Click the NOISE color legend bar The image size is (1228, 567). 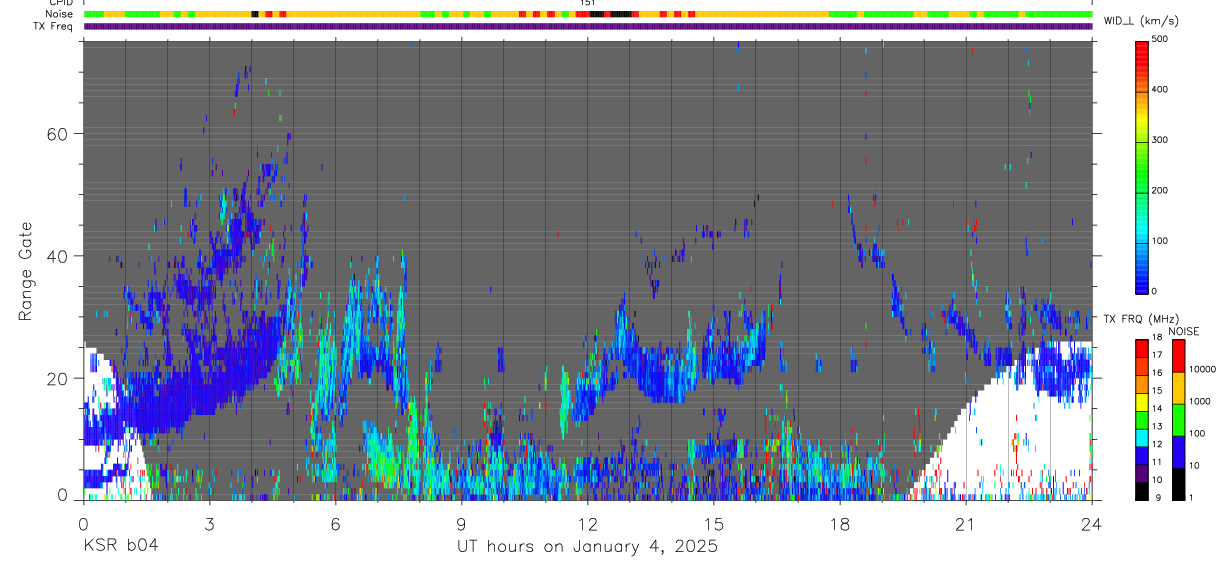coord(1178,419)
